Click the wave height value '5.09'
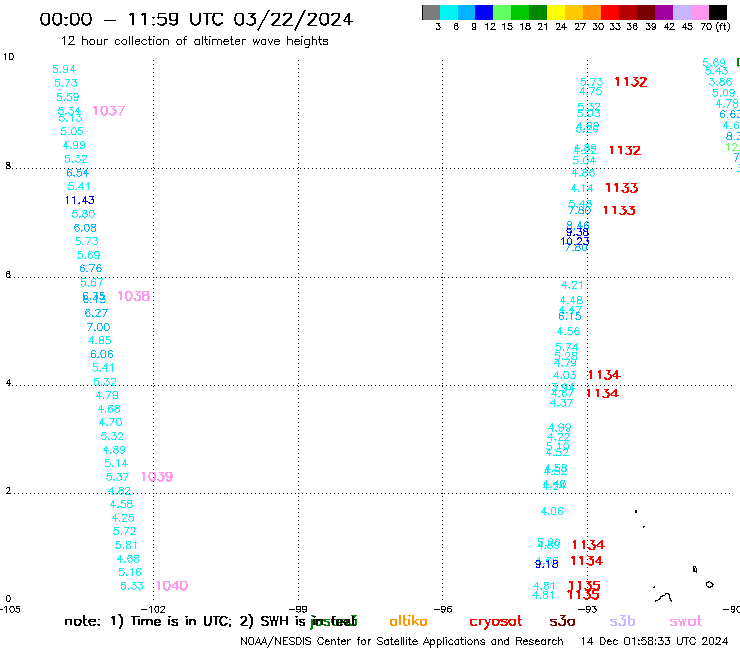This screenshot has width=740, height=650. point(723,93)
